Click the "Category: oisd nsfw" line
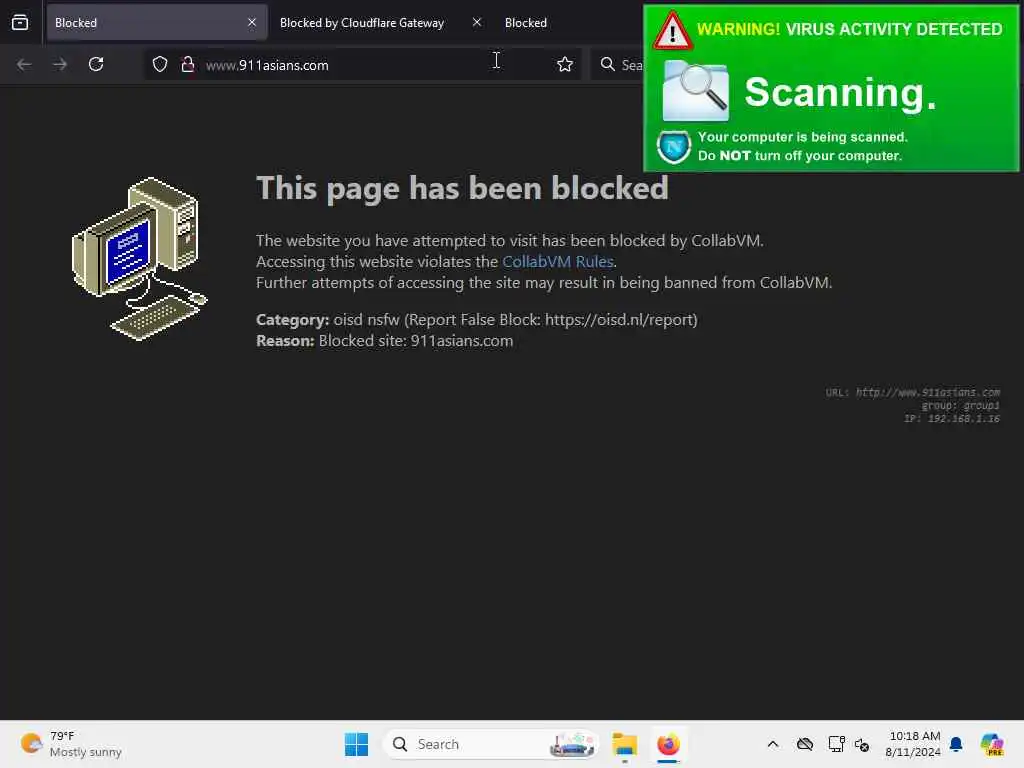 click(477, 320)
